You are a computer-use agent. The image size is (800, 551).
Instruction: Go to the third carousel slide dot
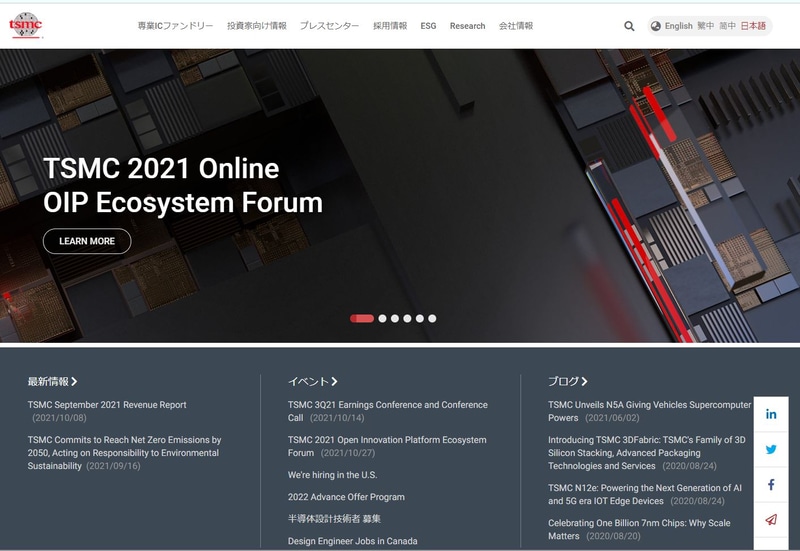395,318
